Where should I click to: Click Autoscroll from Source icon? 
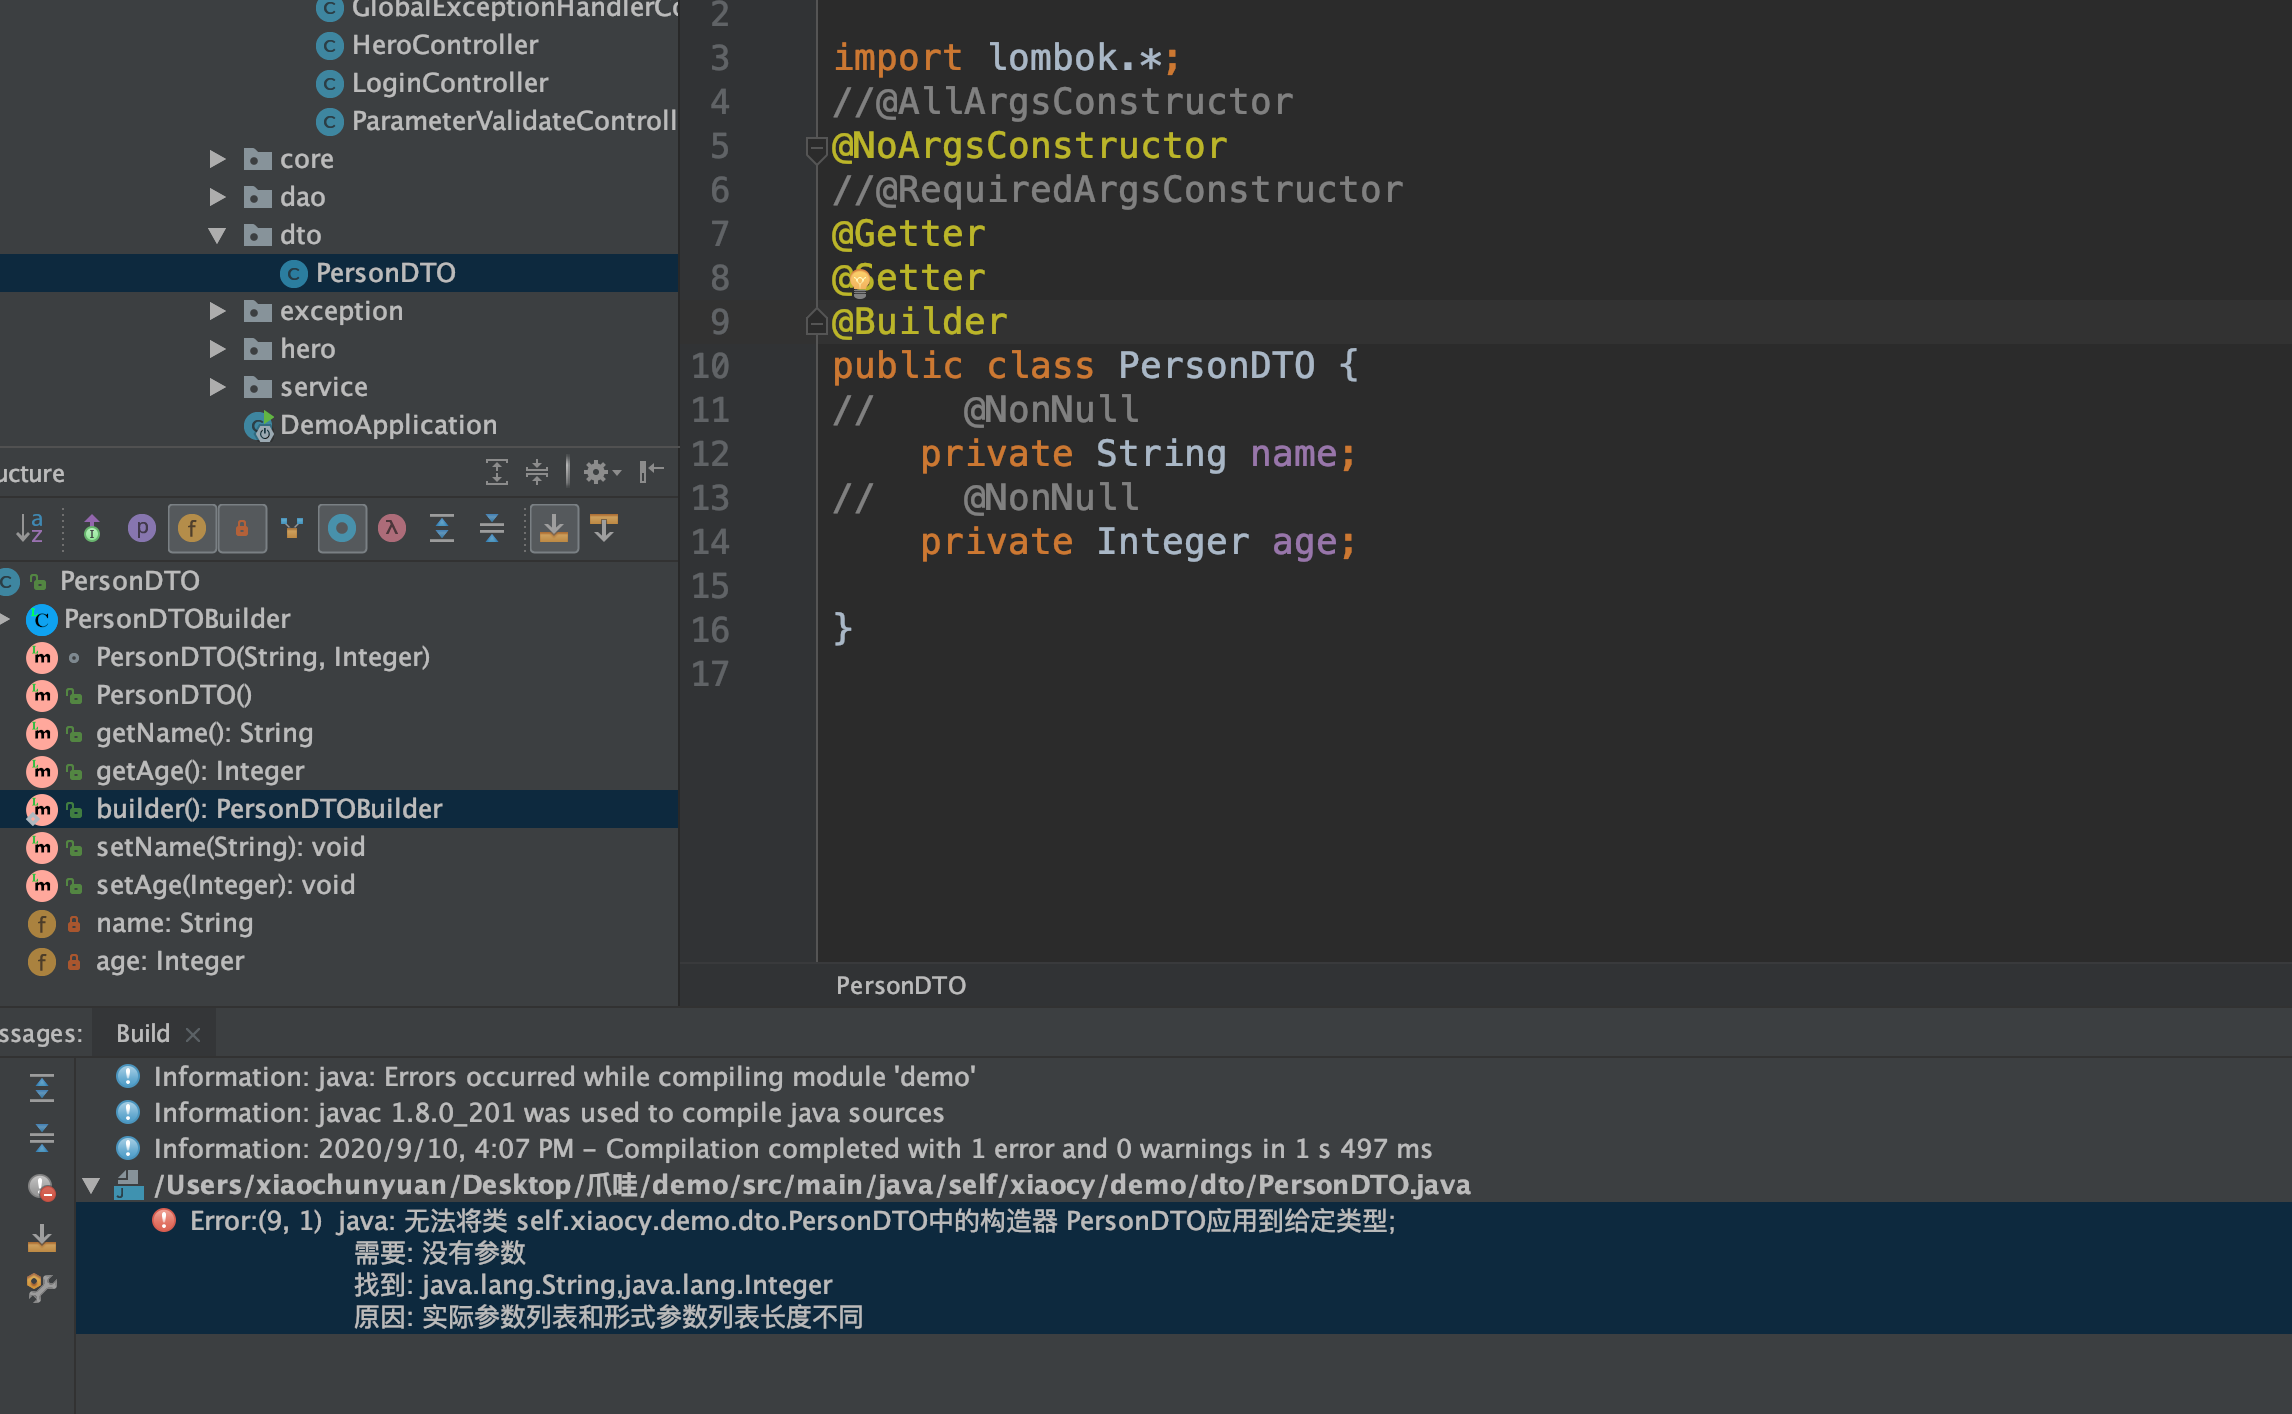[604, 528]
